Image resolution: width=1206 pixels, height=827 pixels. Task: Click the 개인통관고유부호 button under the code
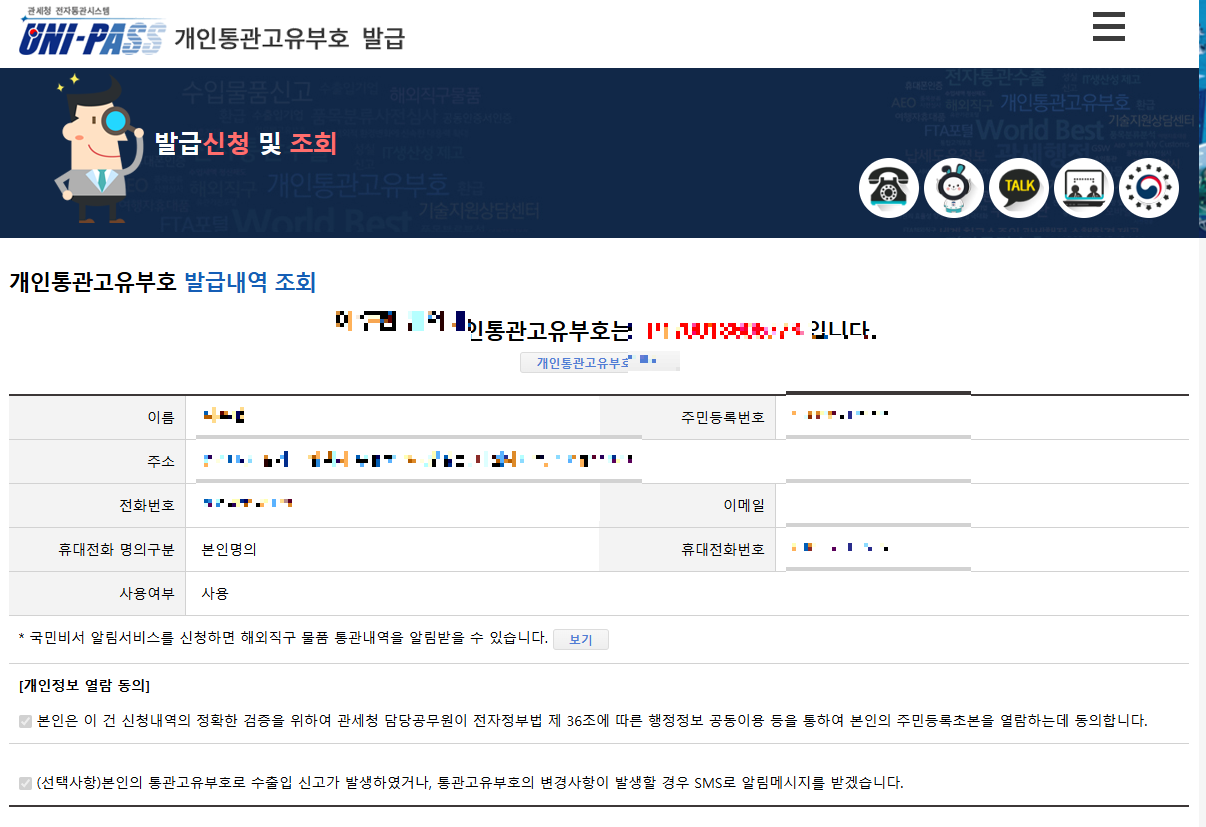pos(599,362)
